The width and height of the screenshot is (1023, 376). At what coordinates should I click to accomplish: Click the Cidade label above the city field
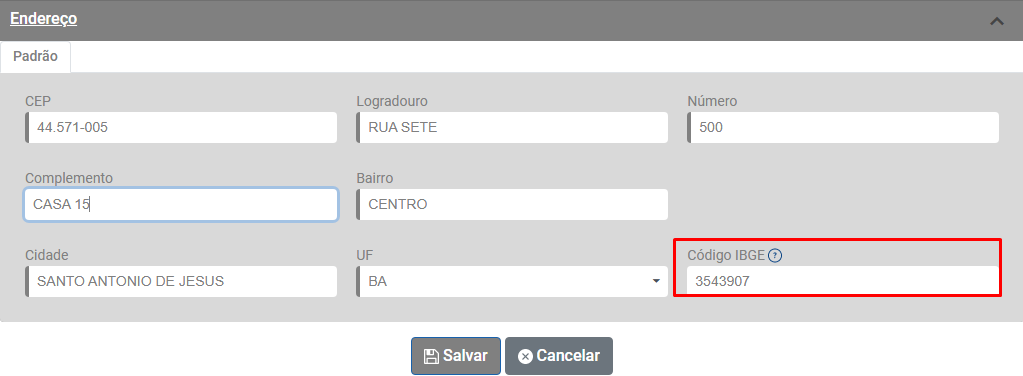coord(47,255)
